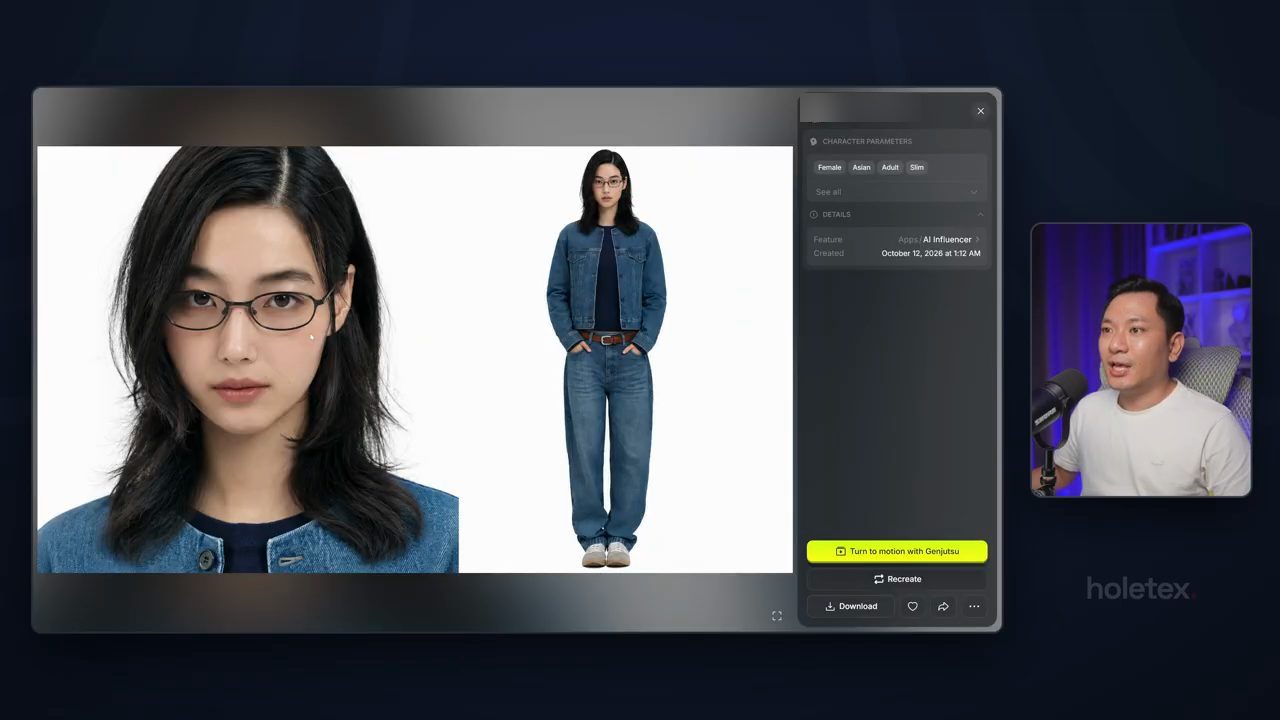
Task: Click Turn to motion with Genjutsu
Action: [897, 551]
